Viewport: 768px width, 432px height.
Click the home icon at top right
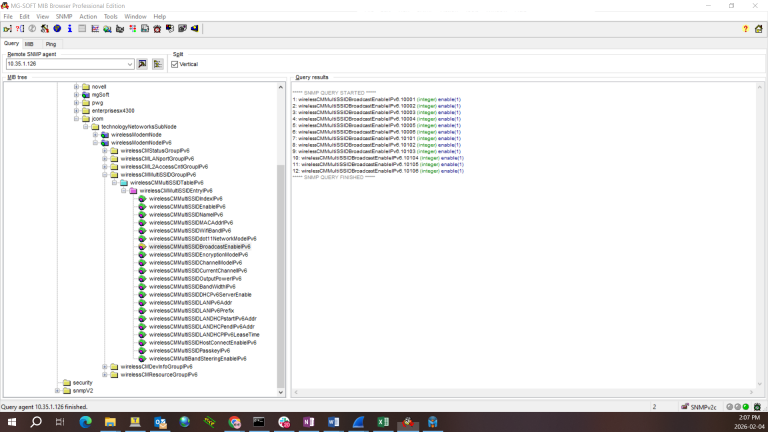tap(759, 29)
